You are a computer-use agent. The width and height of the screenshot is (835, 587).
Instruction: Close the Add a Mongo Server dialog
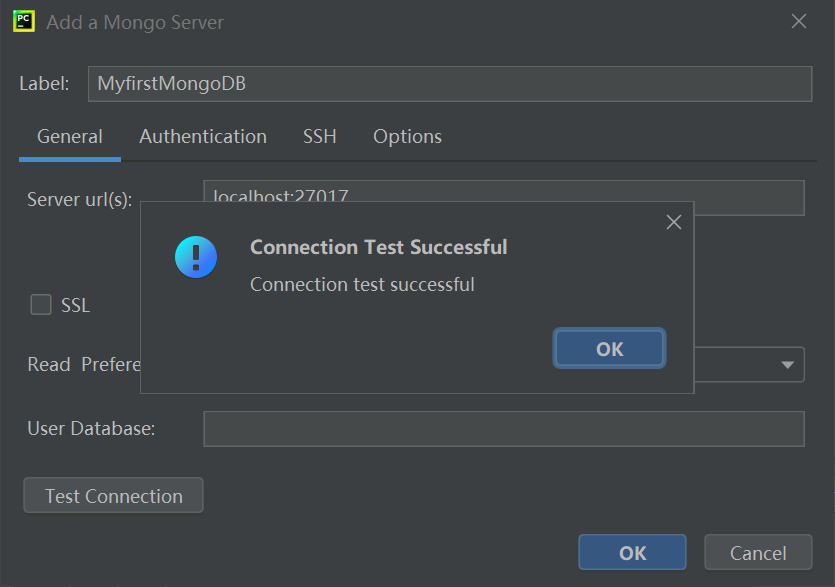[798, 21]
